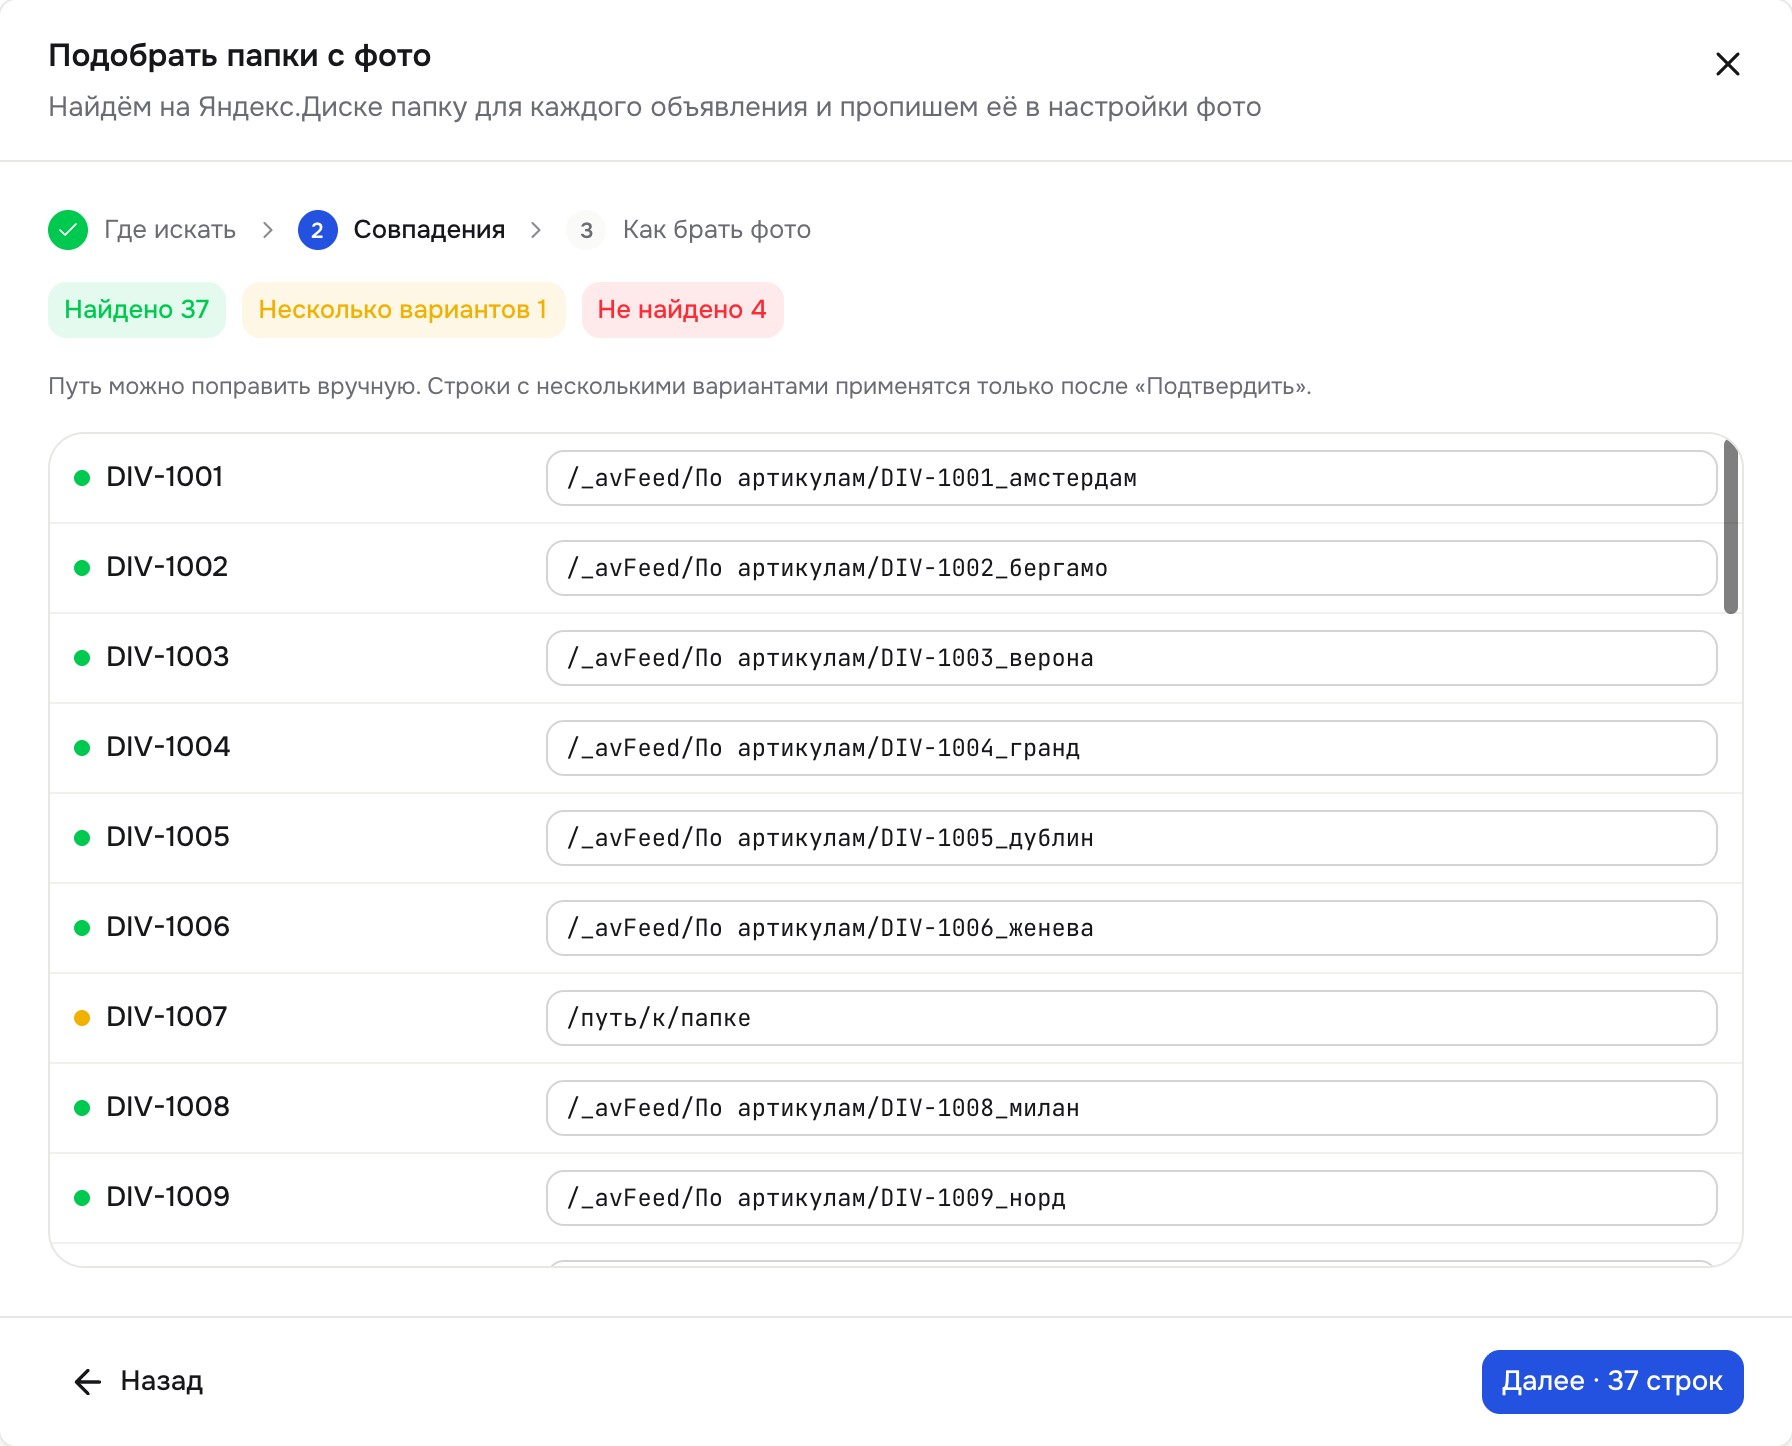Click the chevron after 'Совпадения'
Image resolution: width=1792 pixels, height=1446 pixels.
[x=536, y=230]
